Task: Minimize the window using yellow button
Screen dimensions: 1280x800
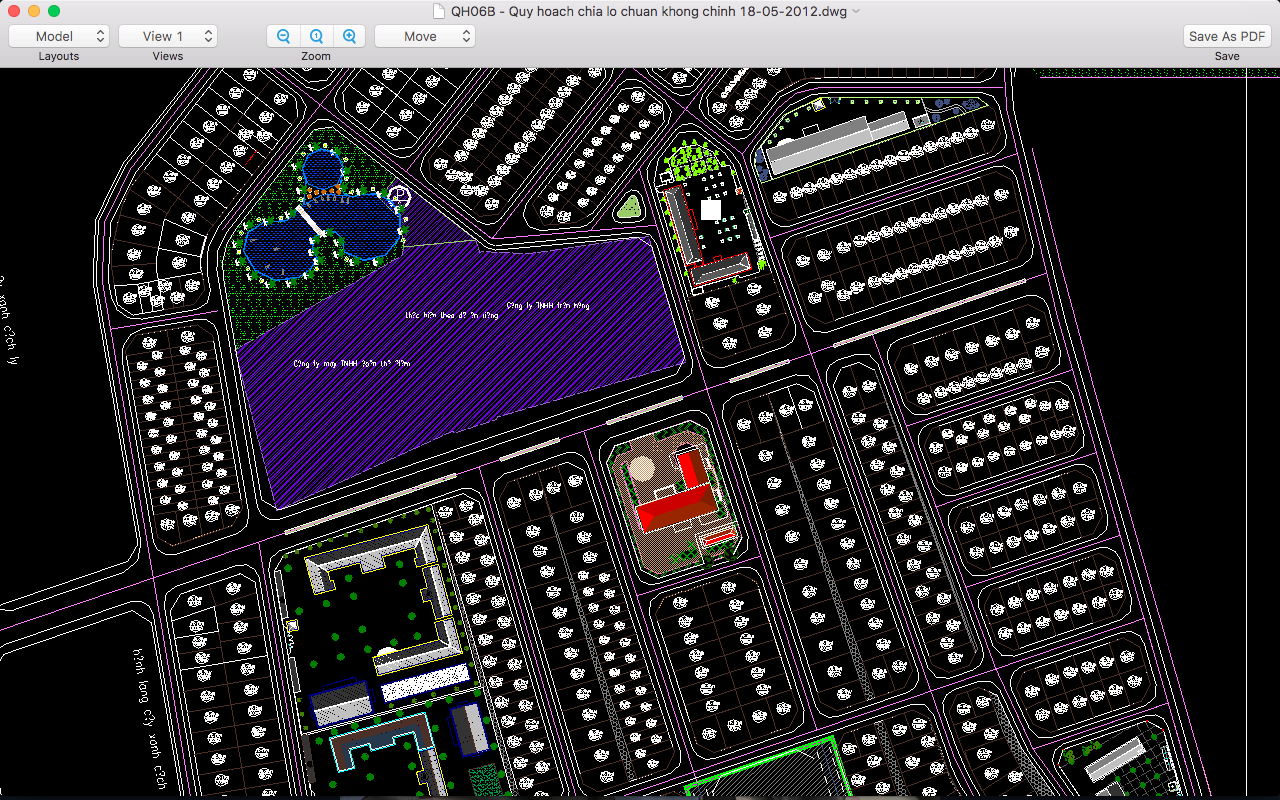Action: (x=34, y=11)
